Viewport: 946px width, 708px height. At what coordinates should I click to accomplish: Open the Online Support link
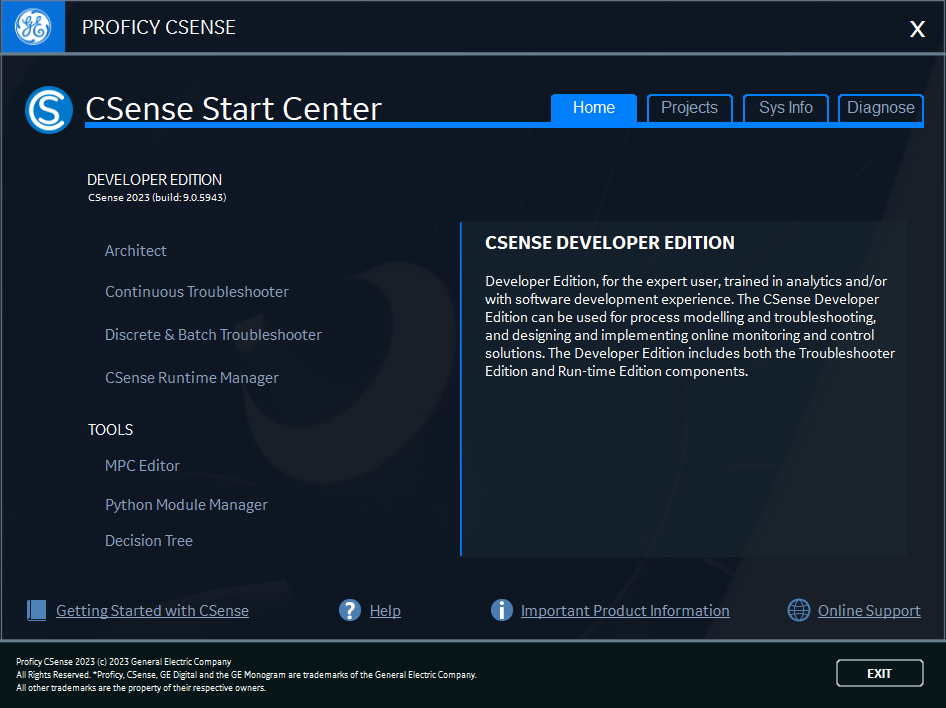click(869, 611)
